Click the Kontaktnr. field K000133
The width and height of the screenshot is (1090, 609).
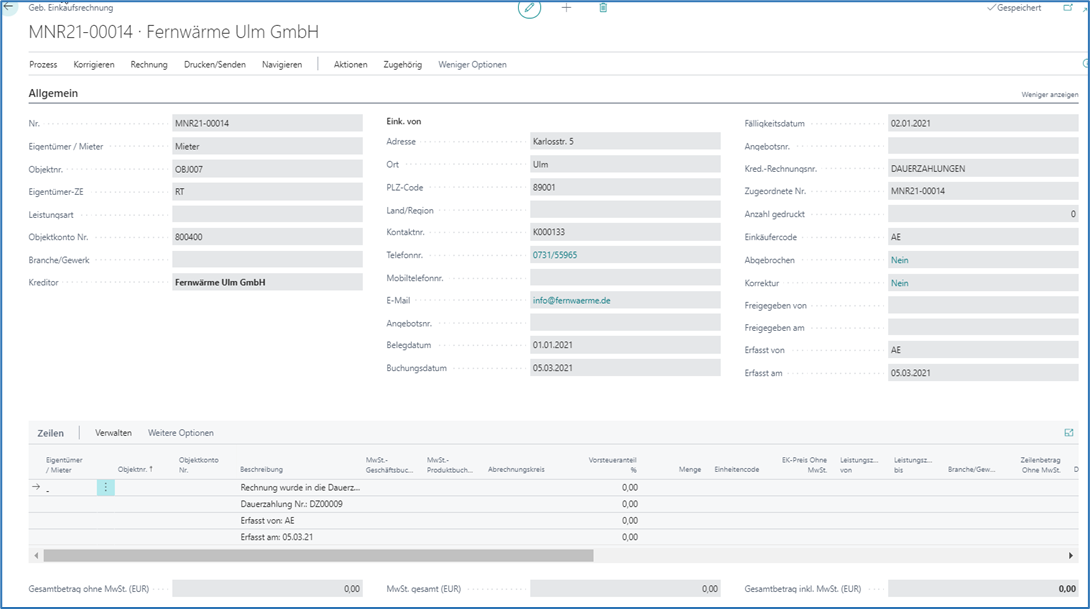point(625,232)
